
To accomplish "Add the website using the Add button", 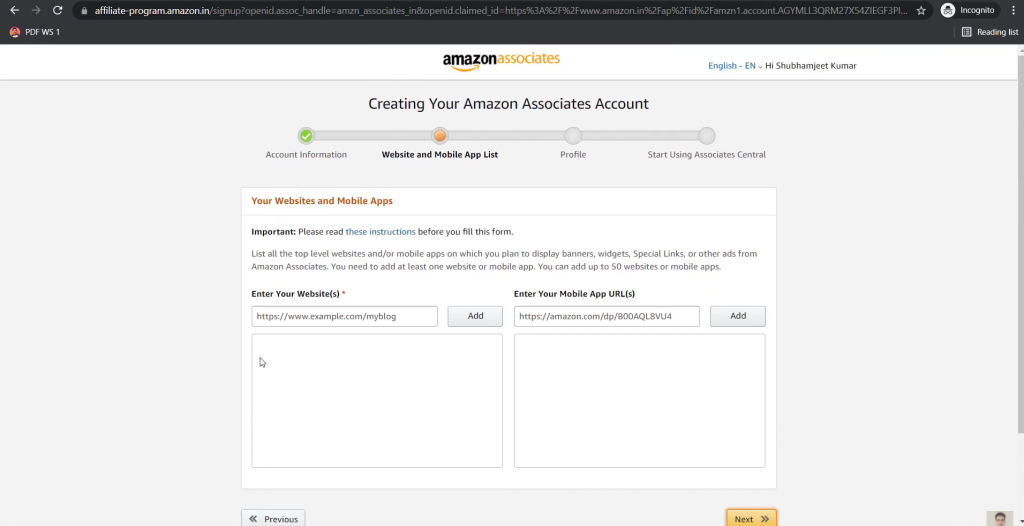I will pyautogui.click(x=475, y=316).
